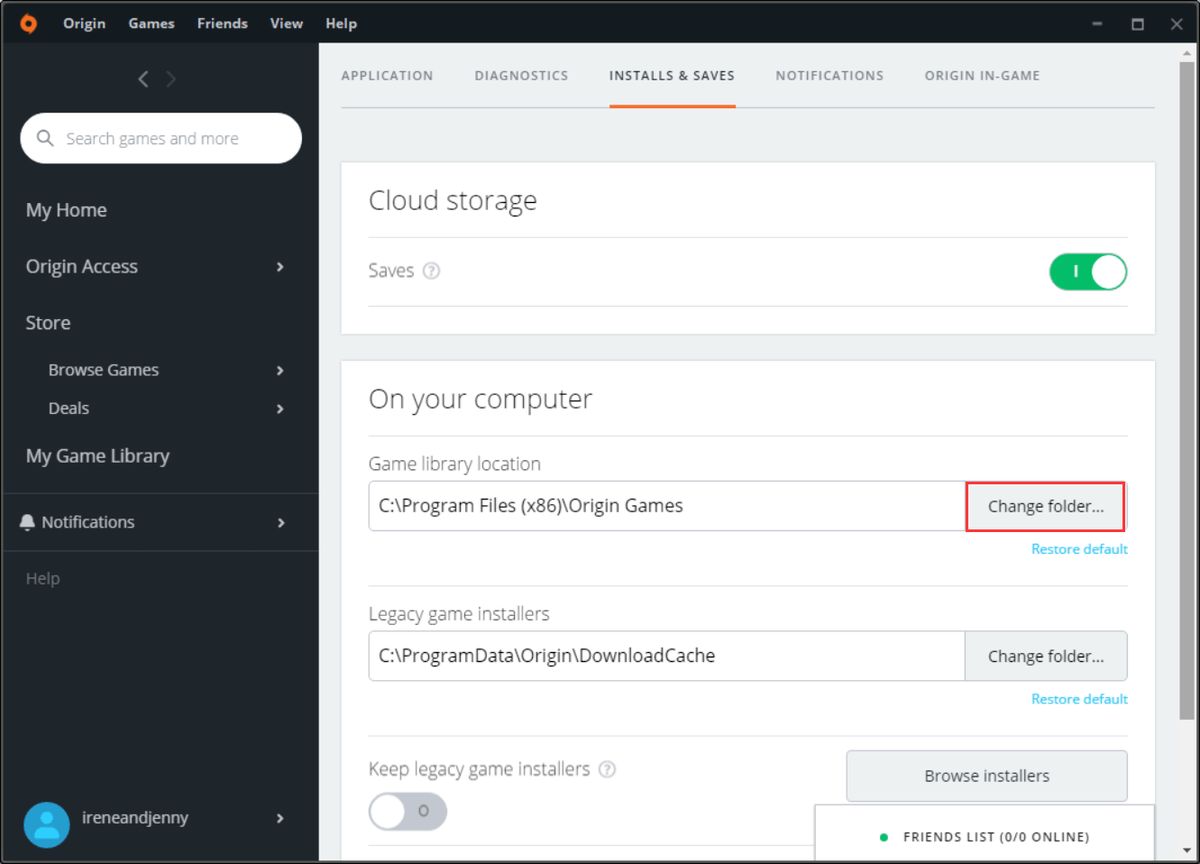Expand the Origin Access submenu

pos(280,267)
